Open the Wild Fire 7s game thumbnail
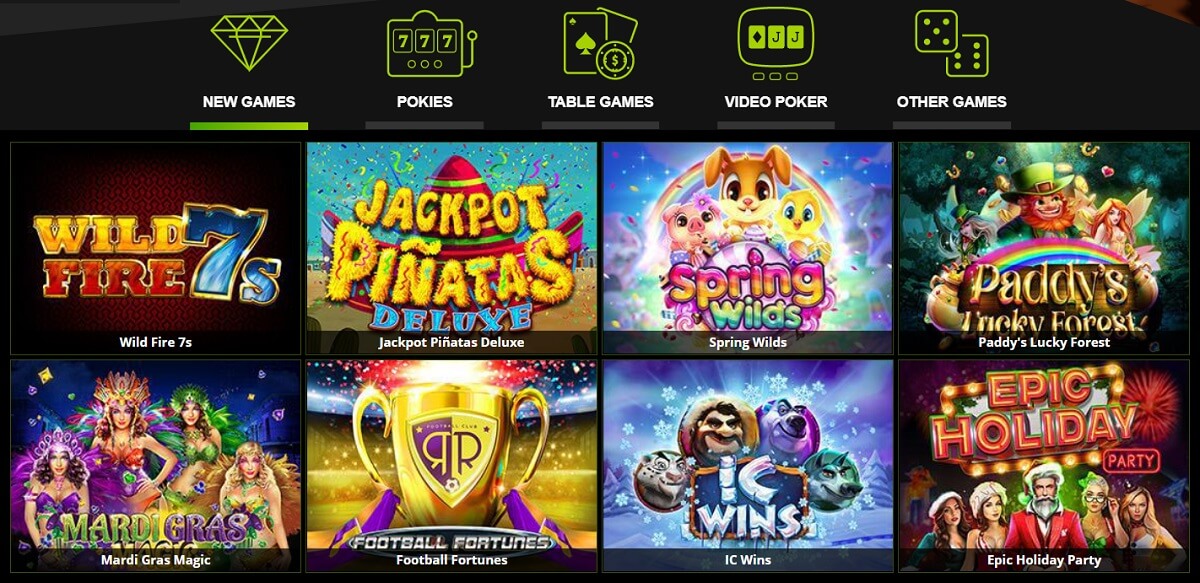 [156, 248]
